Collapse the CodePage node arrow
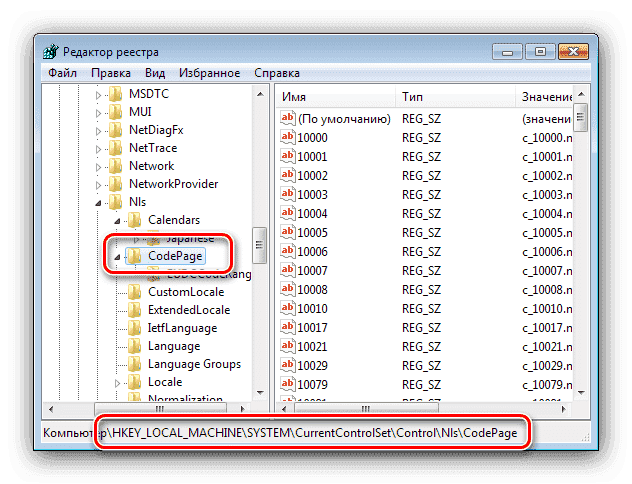 click(x=118, y=256)
